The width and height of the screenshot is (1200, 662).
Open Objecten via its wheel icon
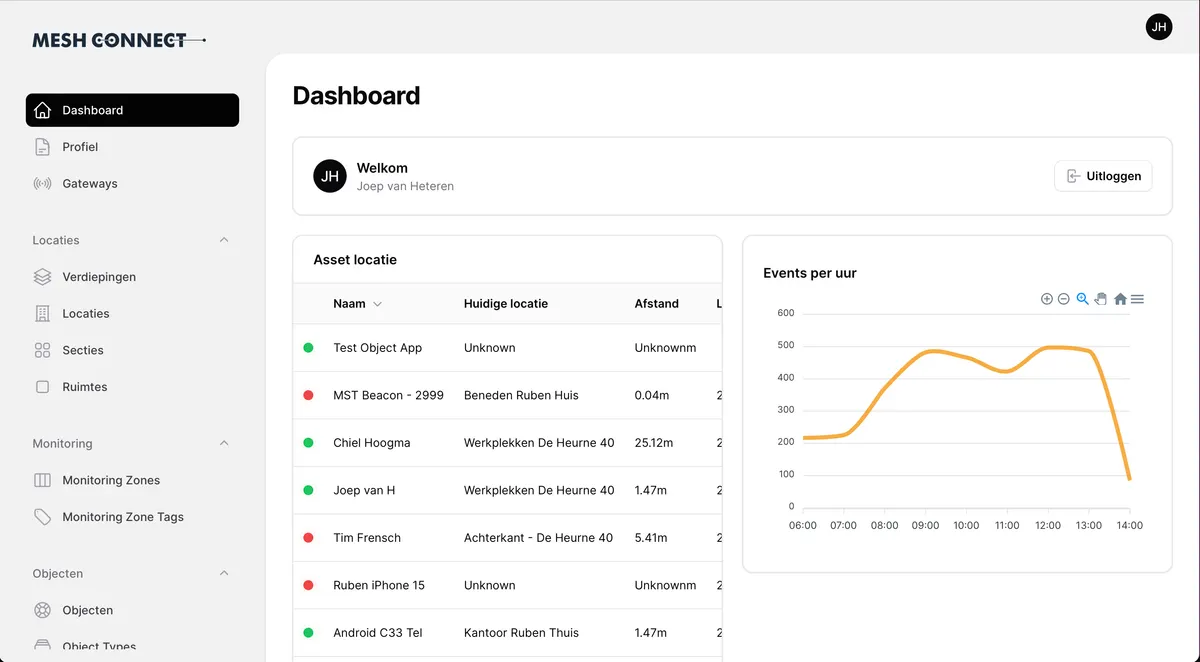42,609
